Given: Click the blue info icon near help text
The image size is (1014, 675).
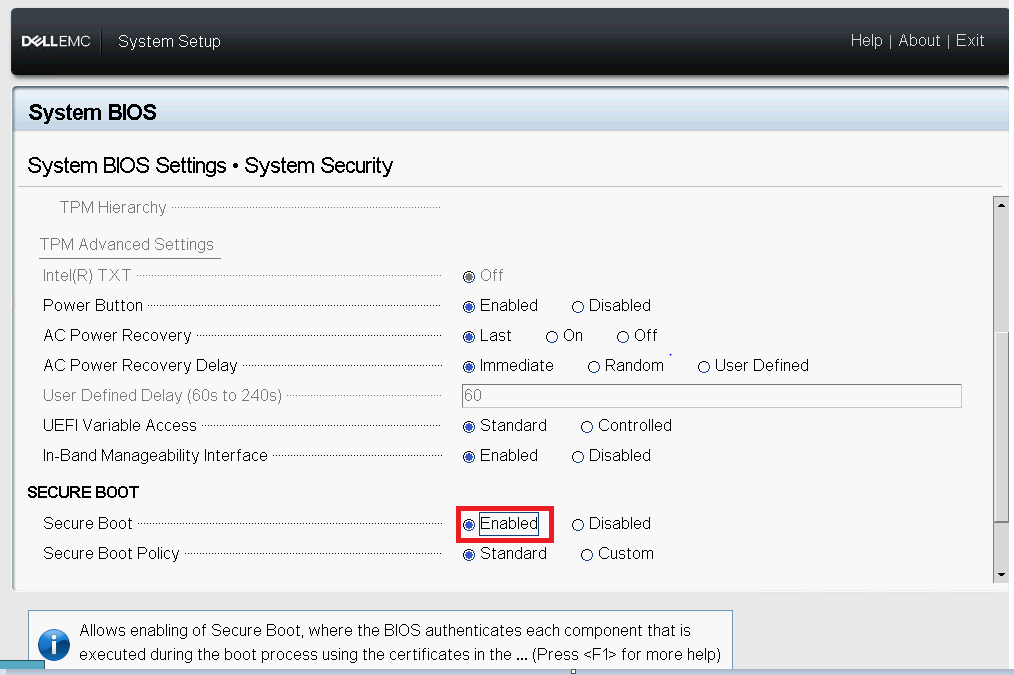Looking at the screenshot, I should click(54, 645).
